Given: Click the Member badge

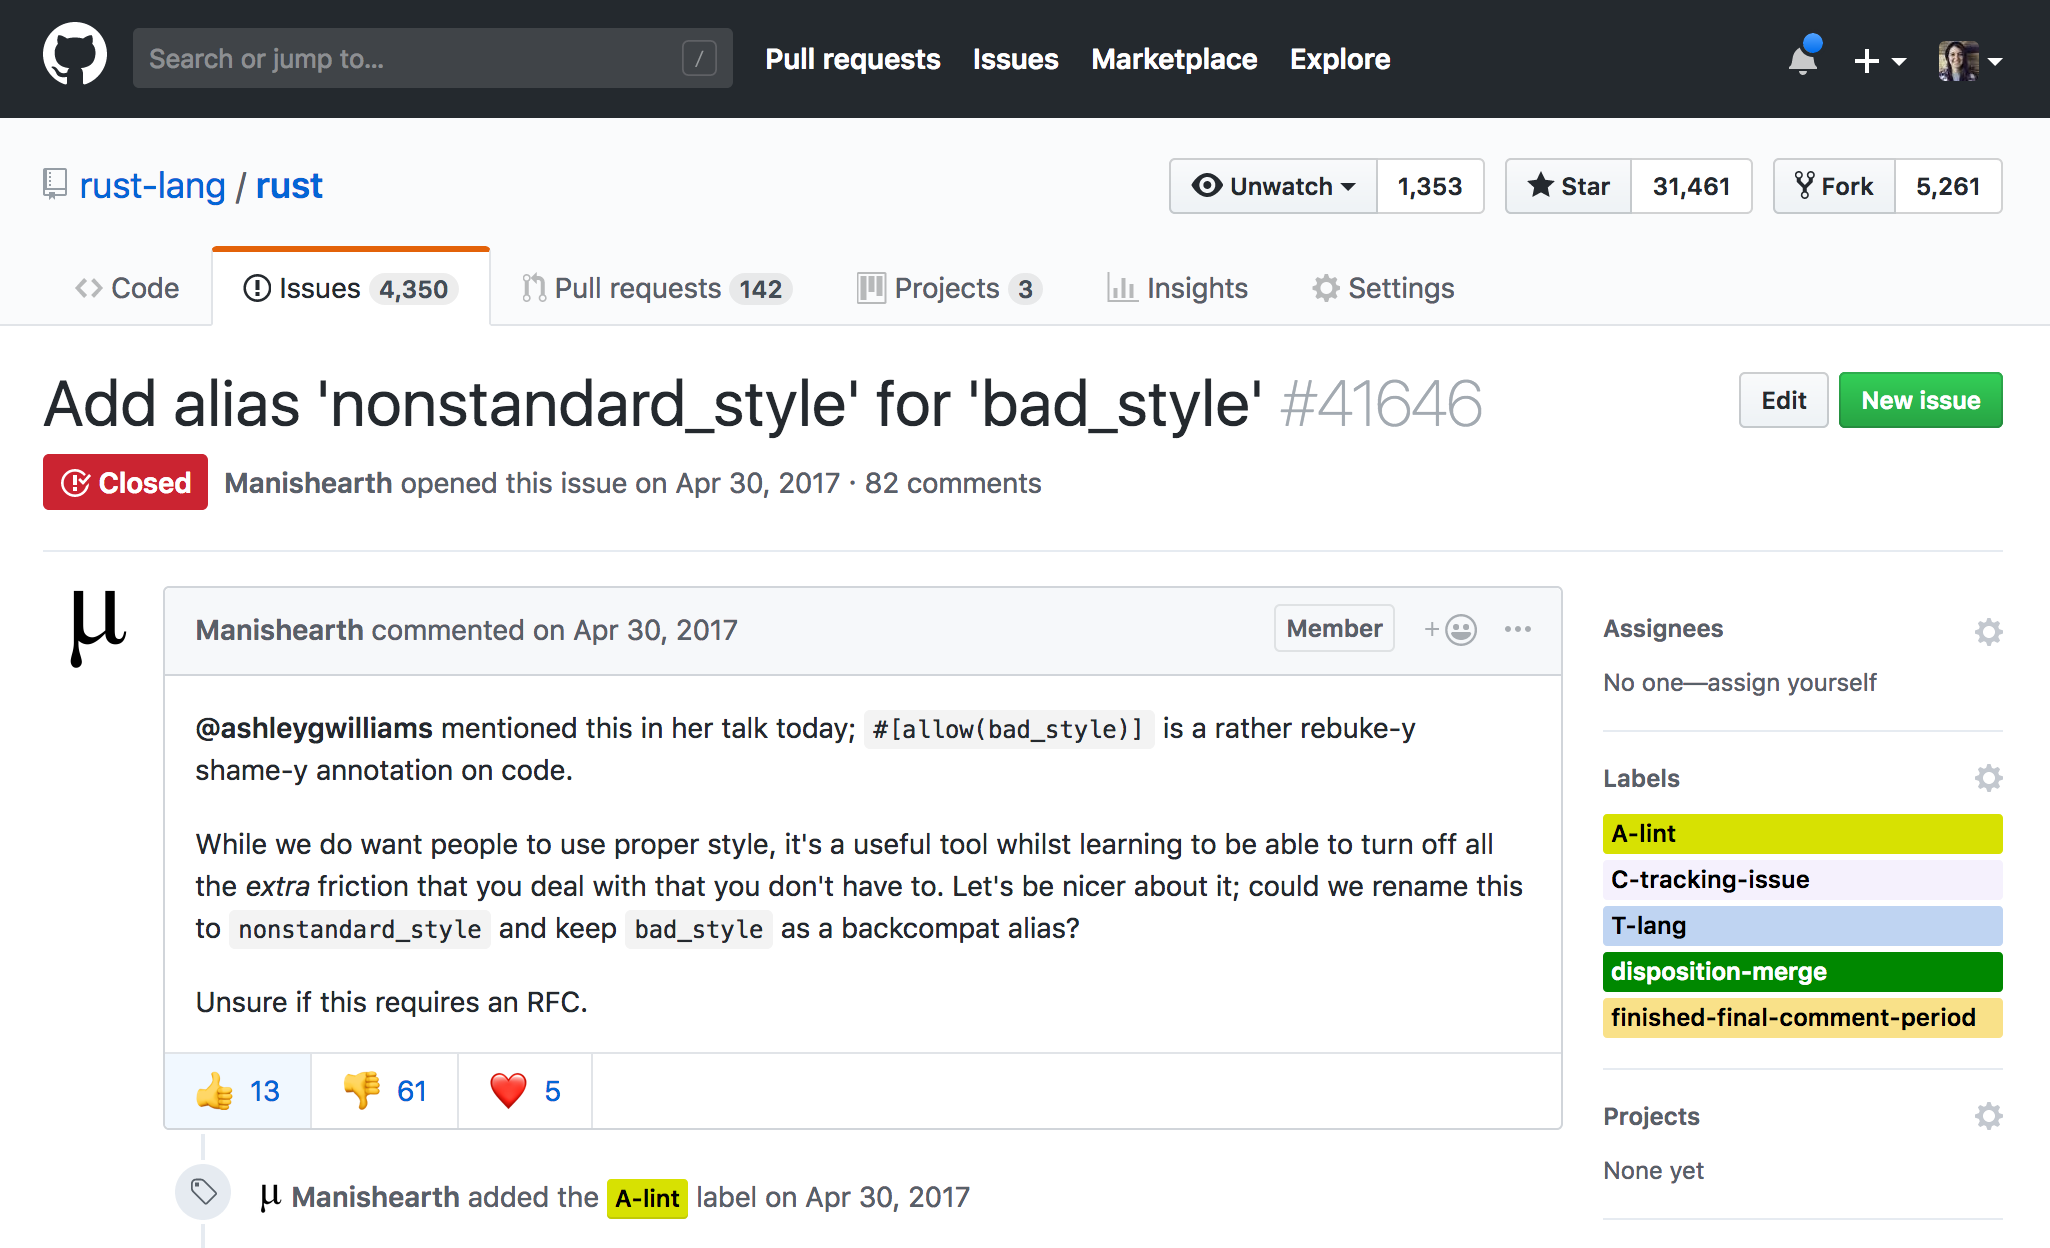Looking at the screenshot, I should pyautogui.click(x=1334, y=628).
